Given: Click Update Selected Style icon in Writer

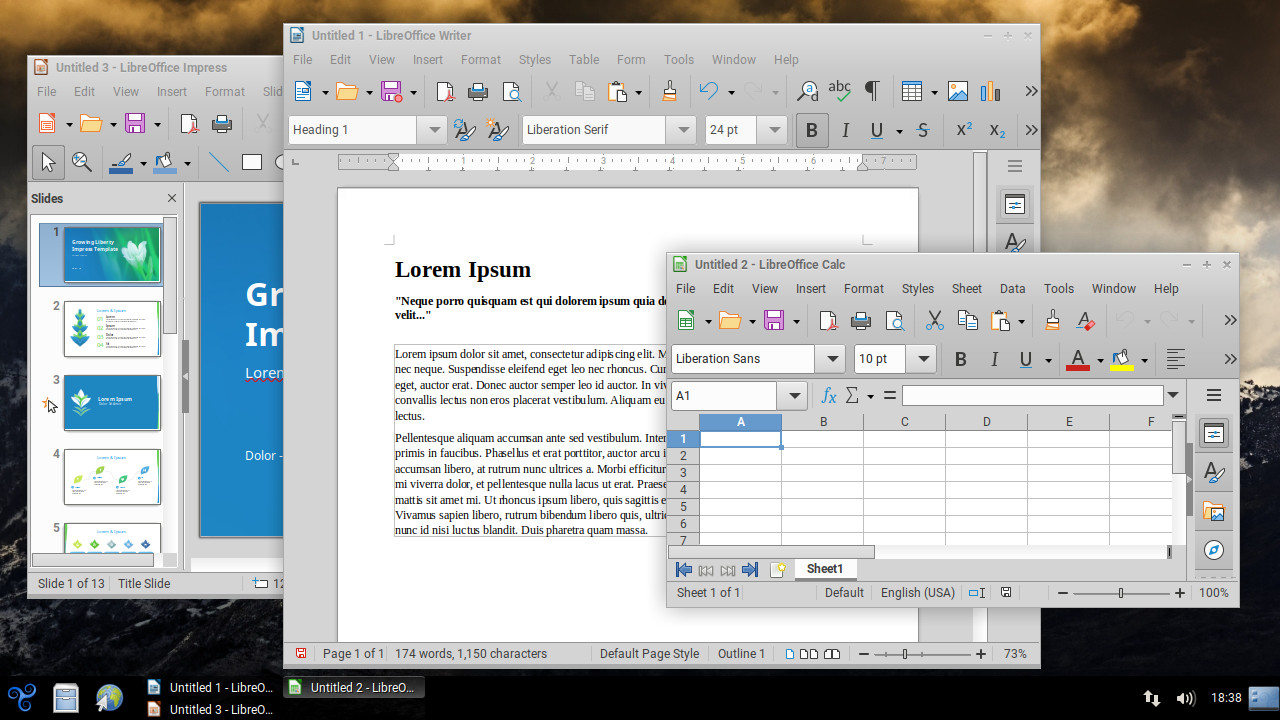Looking at the screenshot, I should coord(464,130).
